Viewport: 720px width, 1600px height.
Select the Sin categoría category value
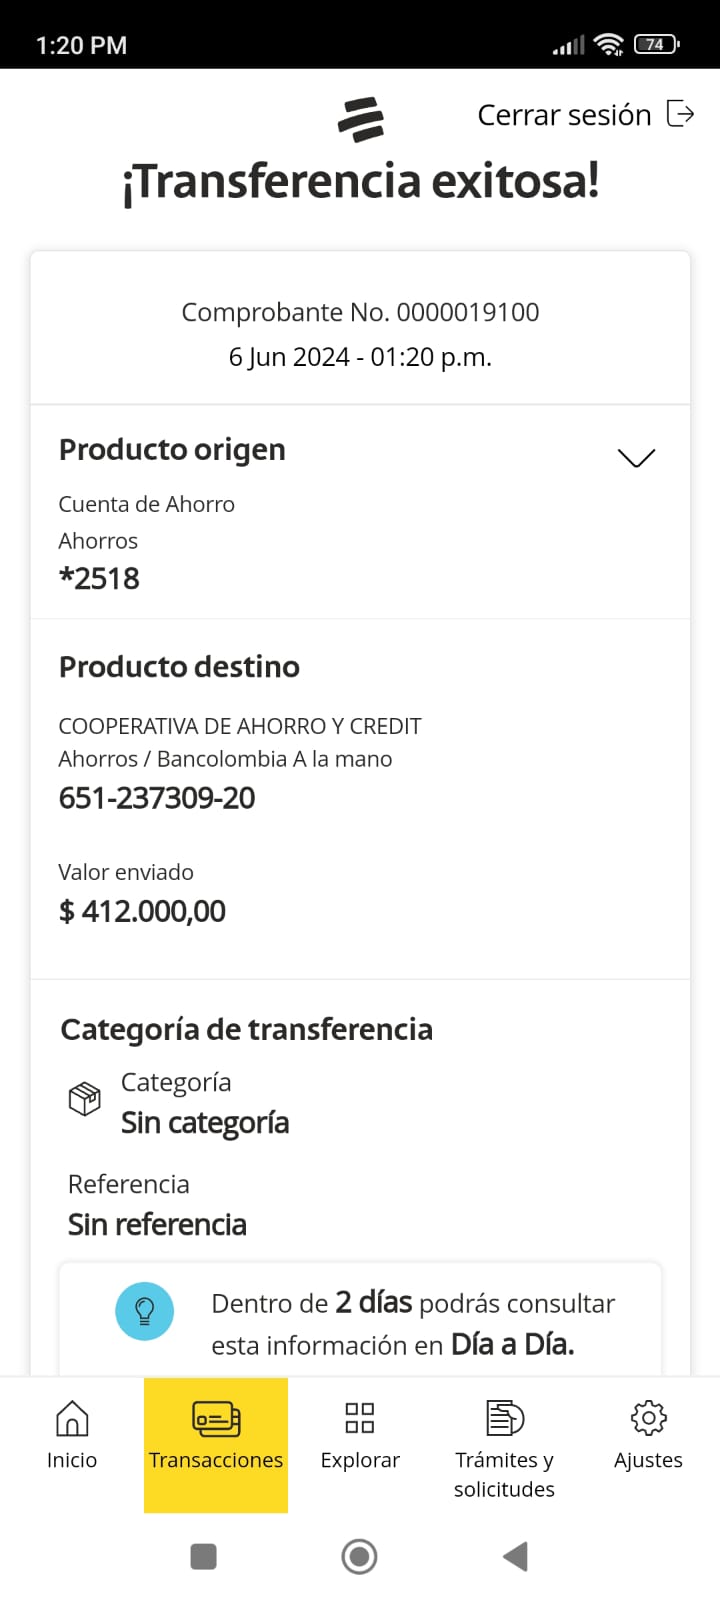pyautogui.click(x=205, y=1123)
